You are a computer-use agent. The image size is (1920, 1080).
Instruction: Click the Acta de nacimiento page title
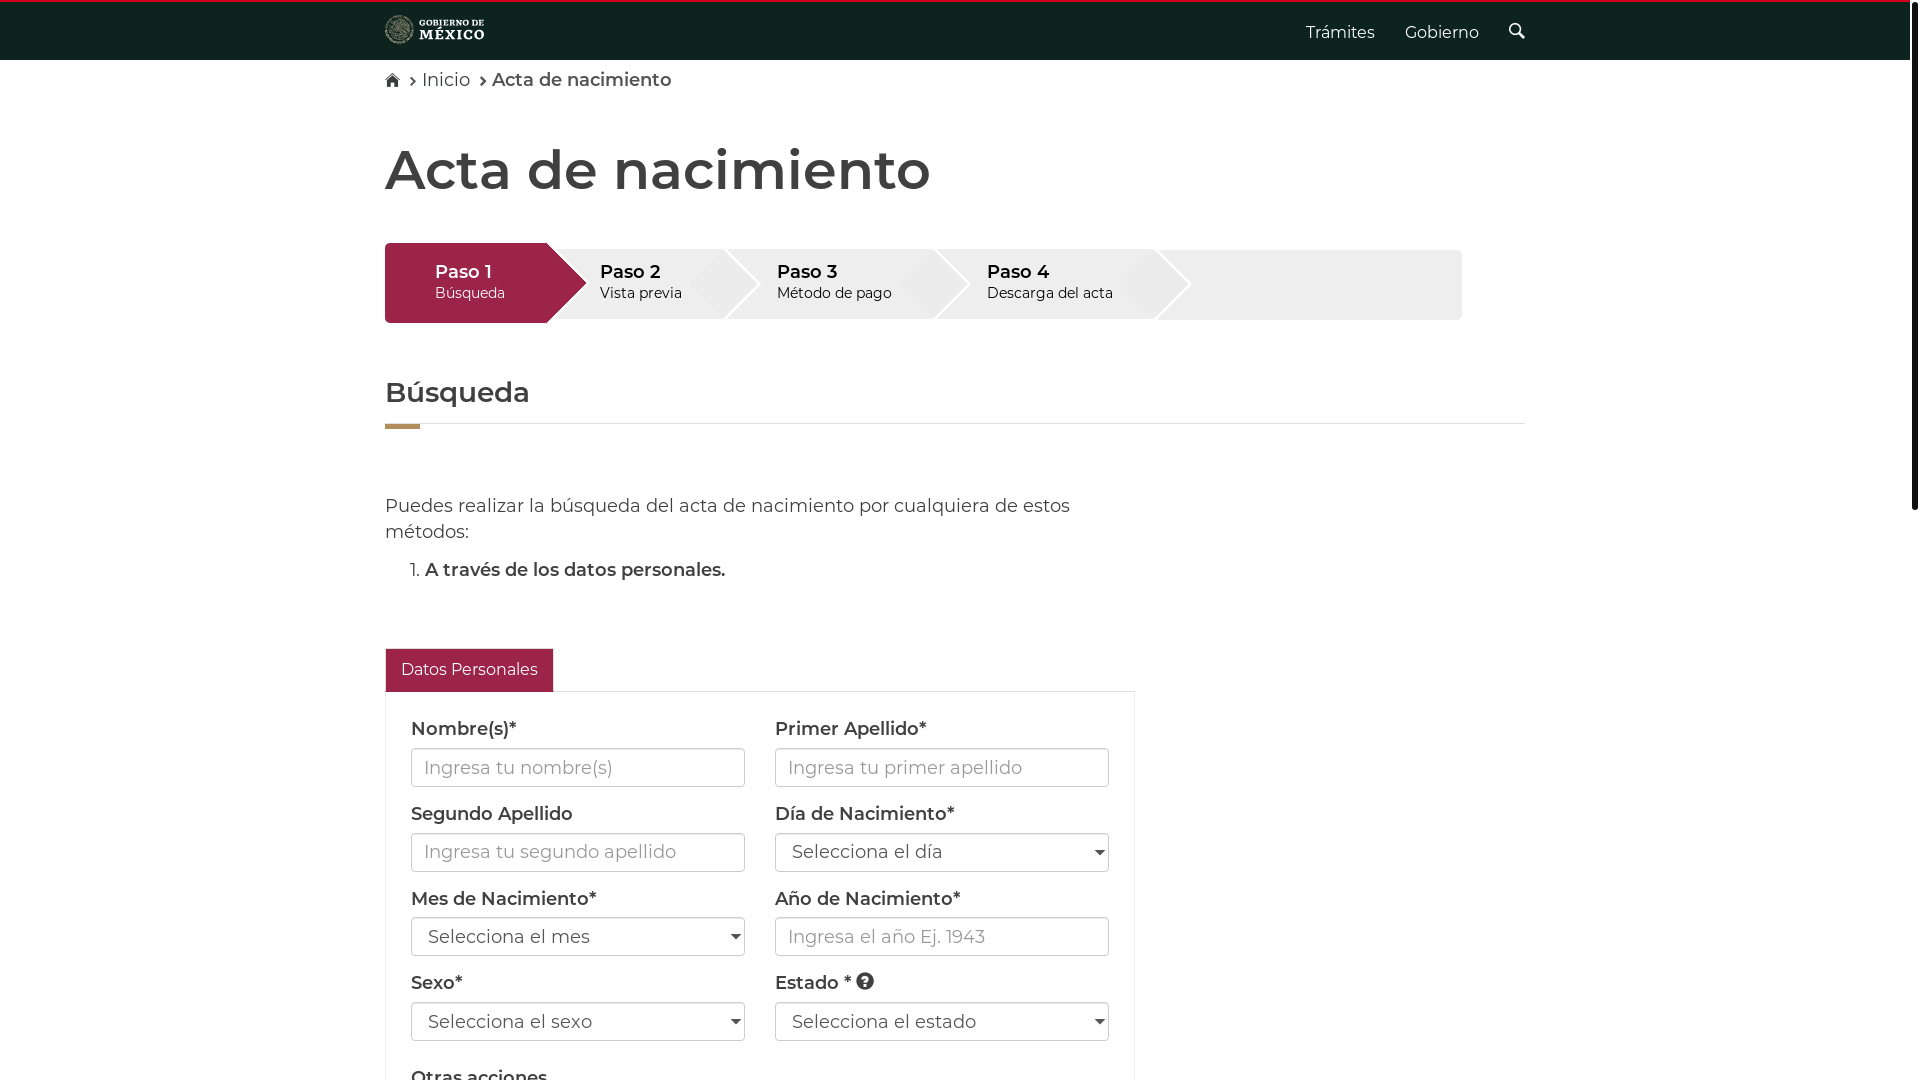658,170
